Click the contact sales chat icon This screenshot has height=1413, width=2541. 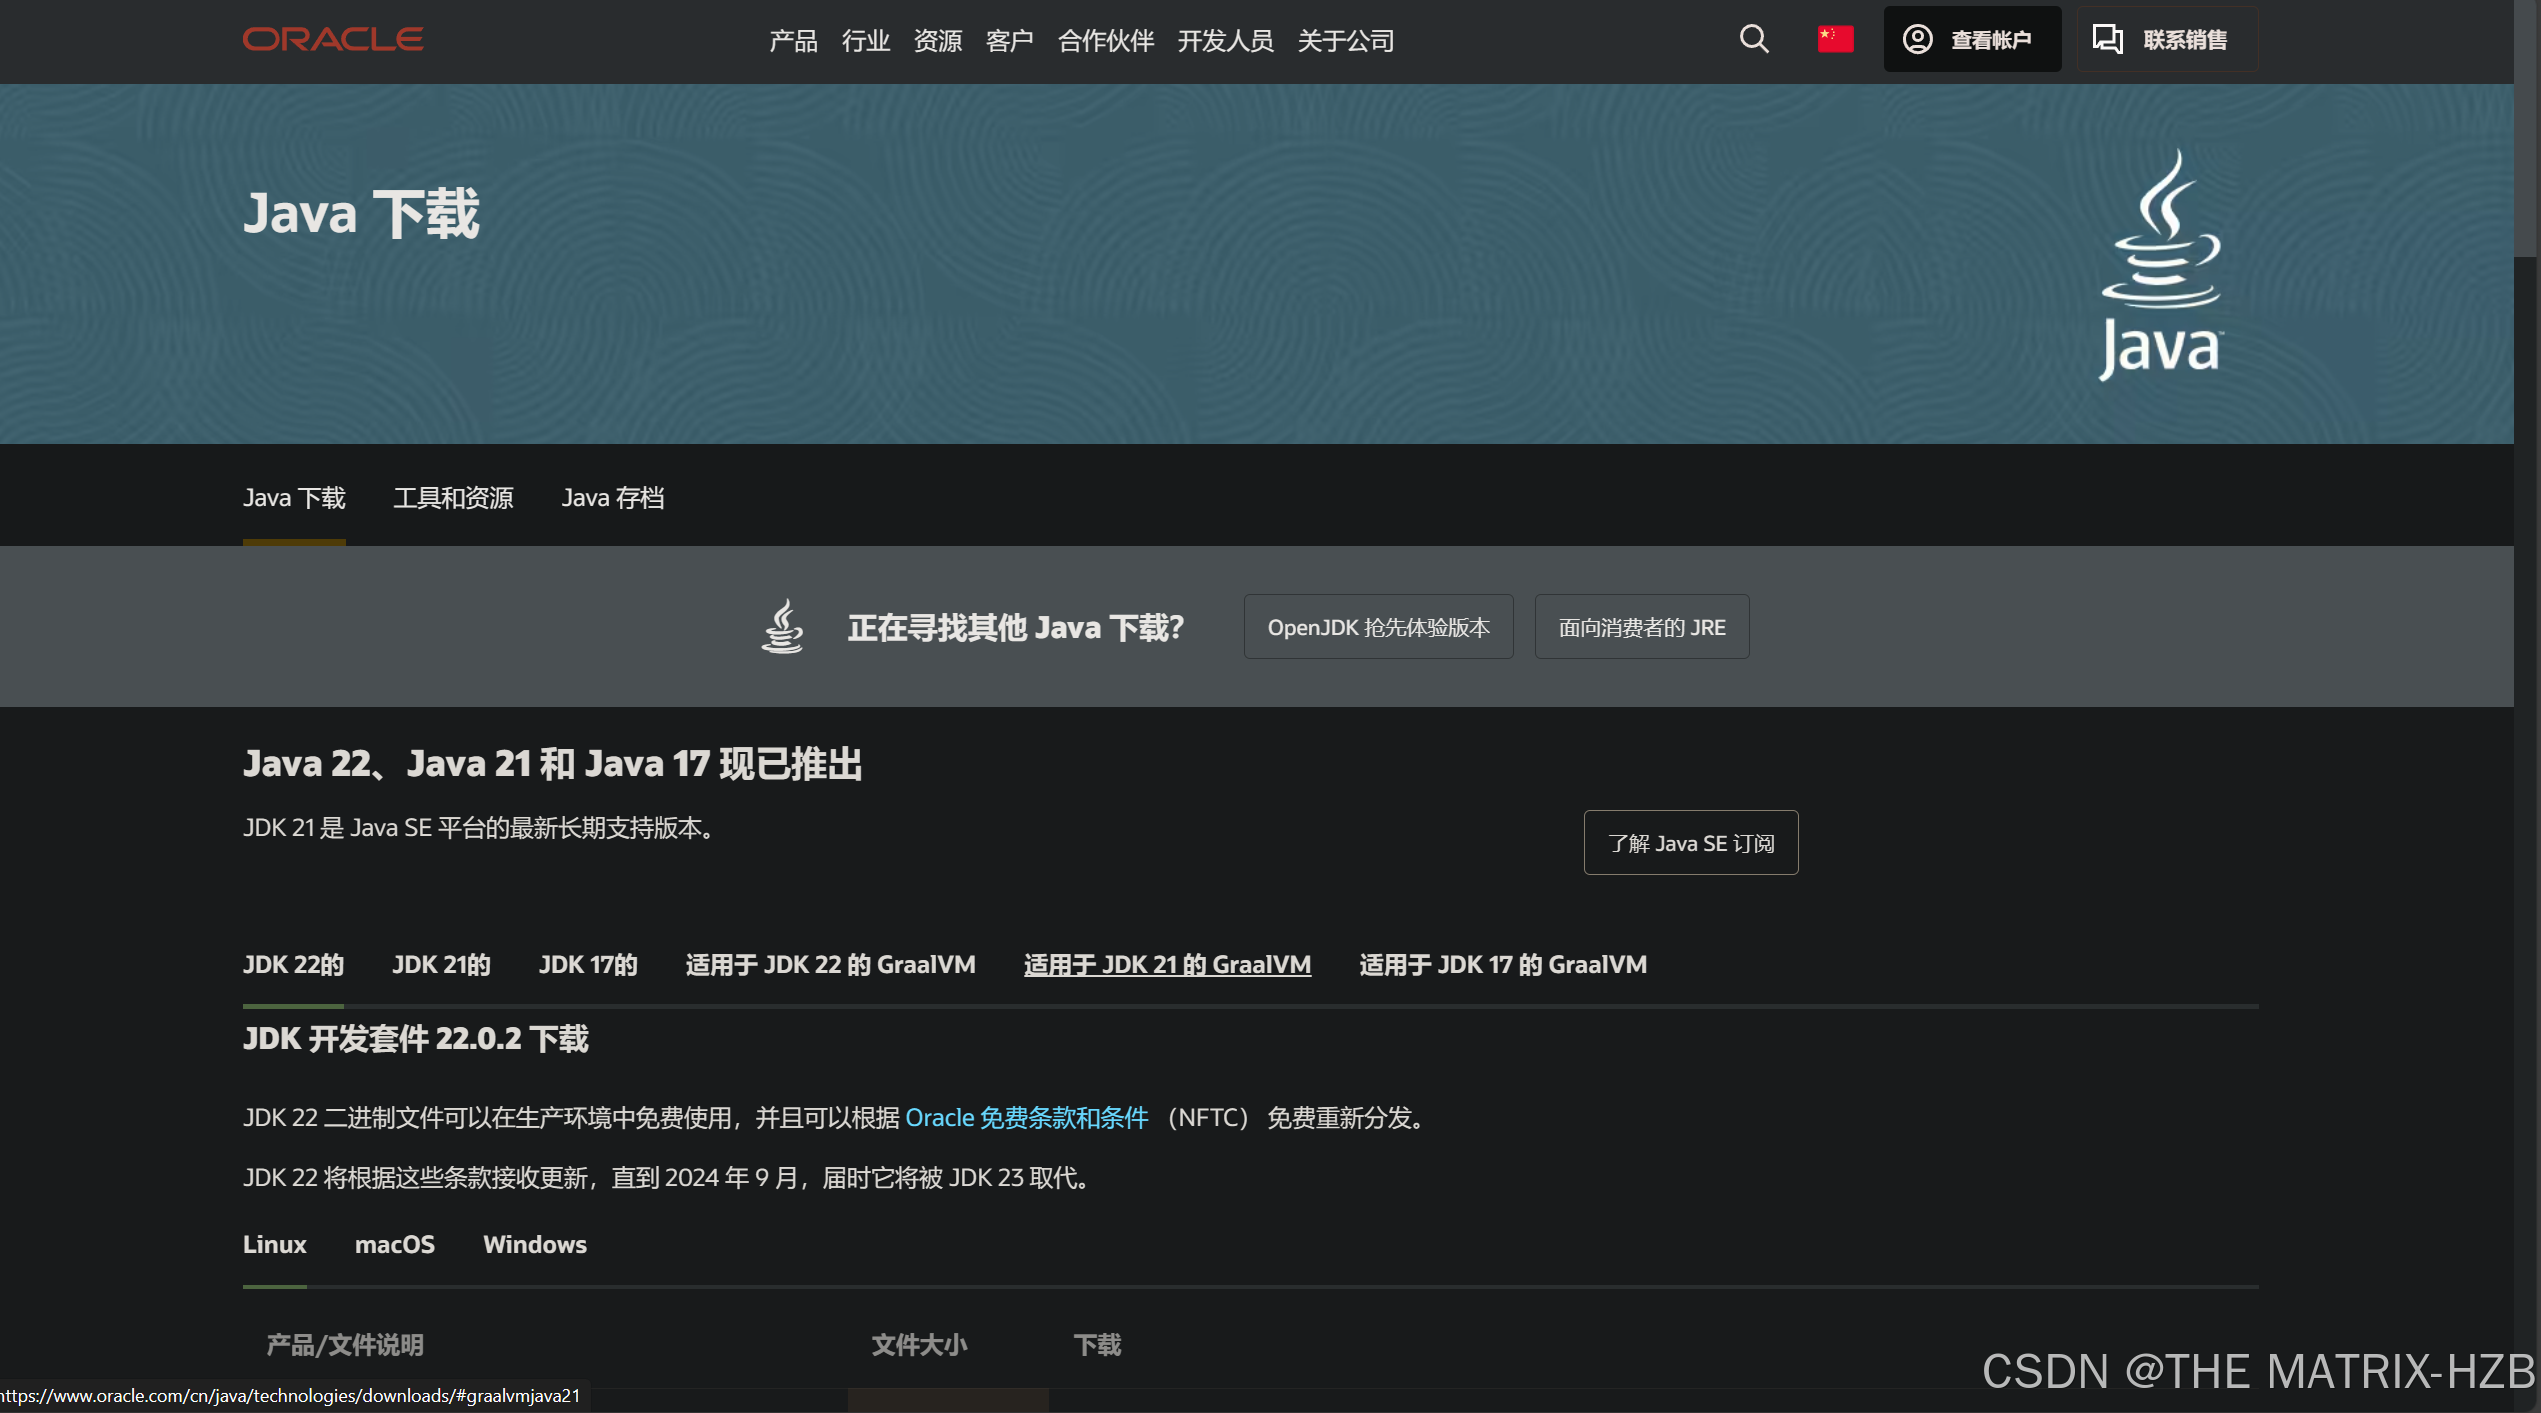(2108, 39)
